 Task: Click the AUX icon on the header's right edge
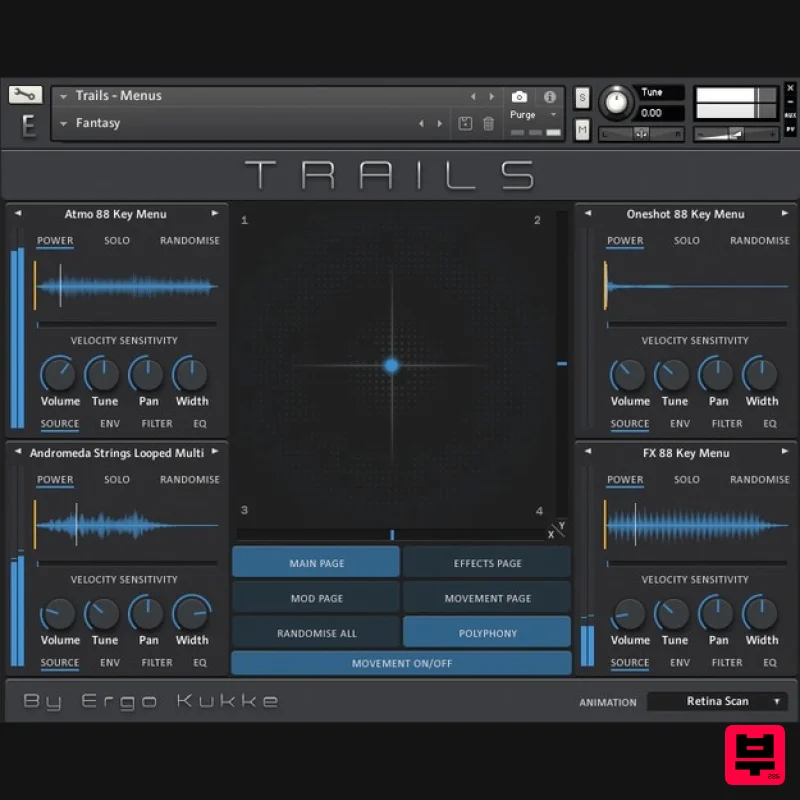click(790, 116)
